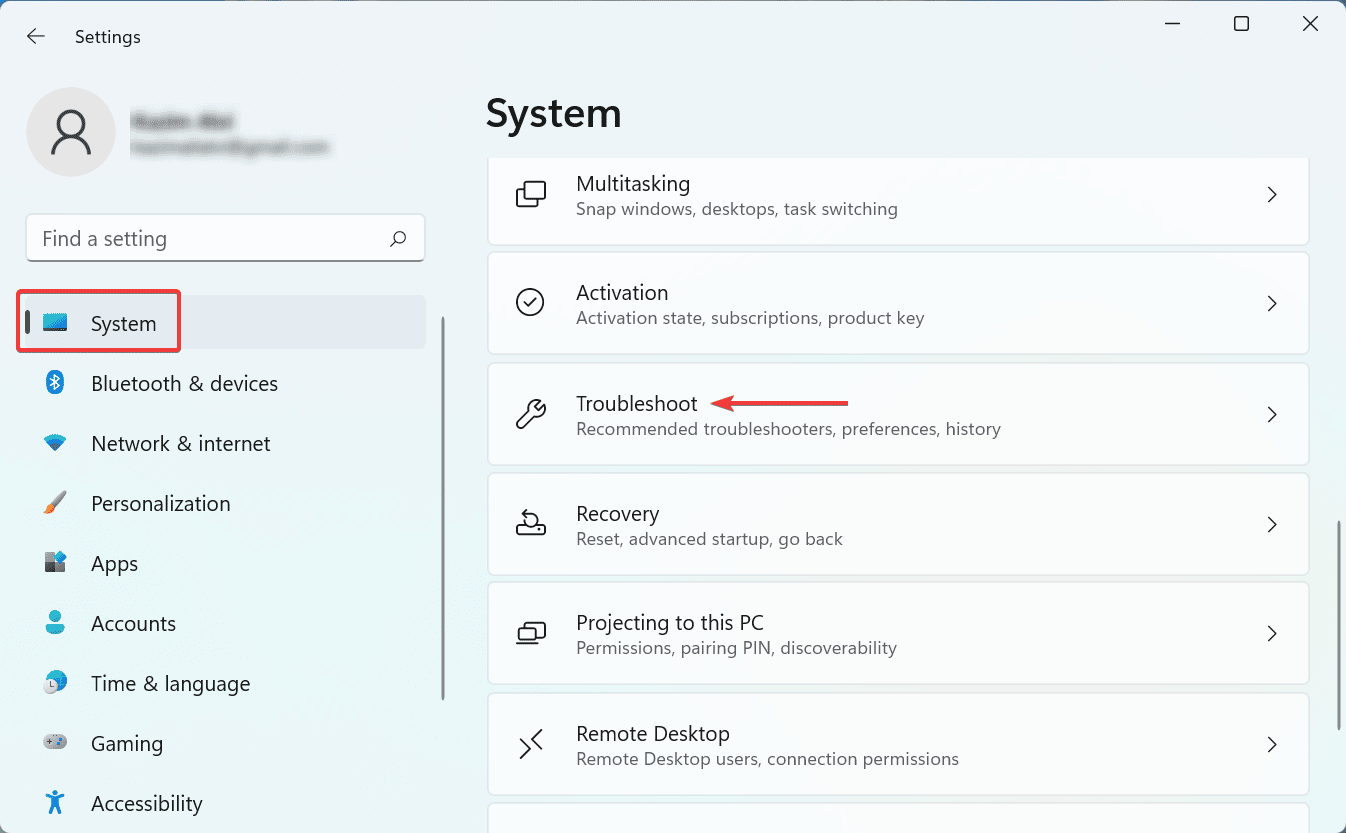This screenshot has height=833, width=1346.
Task: Click the Activation checkmark icon
Action: coord(530,303)
